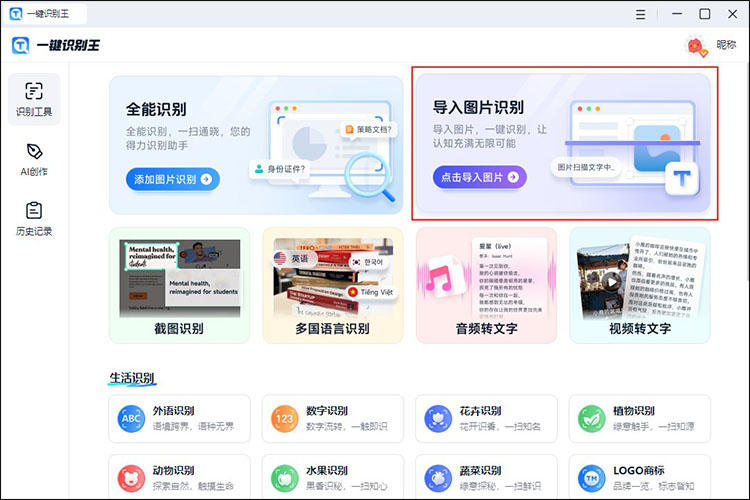Open the hamburger menu in title bar
750x500 pixels.
(x=641, y=14)
